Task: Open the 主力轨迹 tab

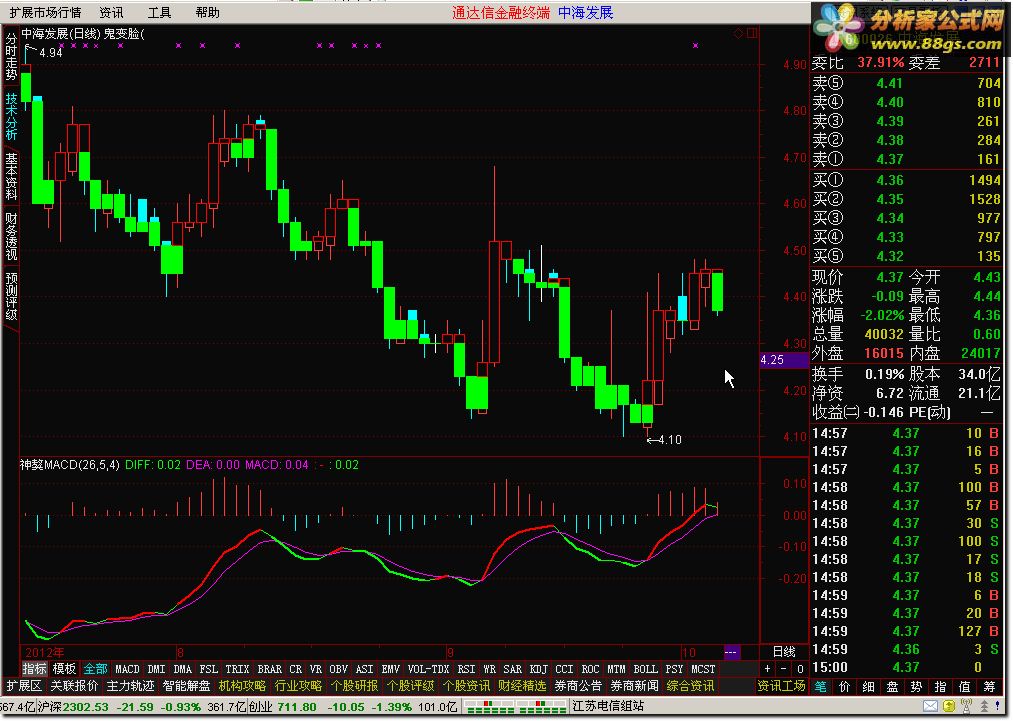Action: pyautogui.click(x=131, y=686)
